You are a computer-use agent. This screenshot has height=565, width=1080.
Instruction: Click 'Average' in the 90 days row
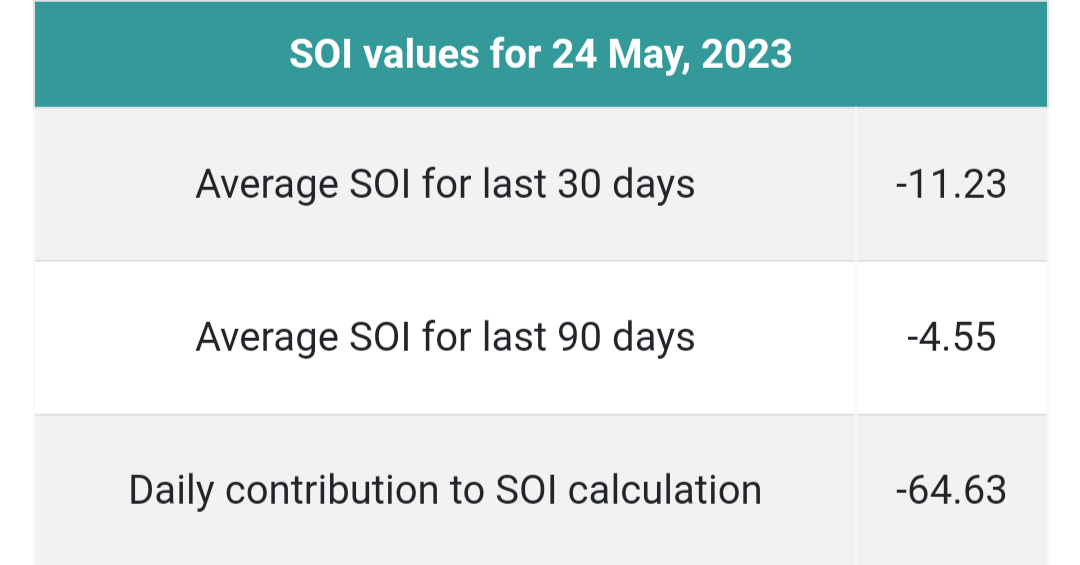[267, 338]
